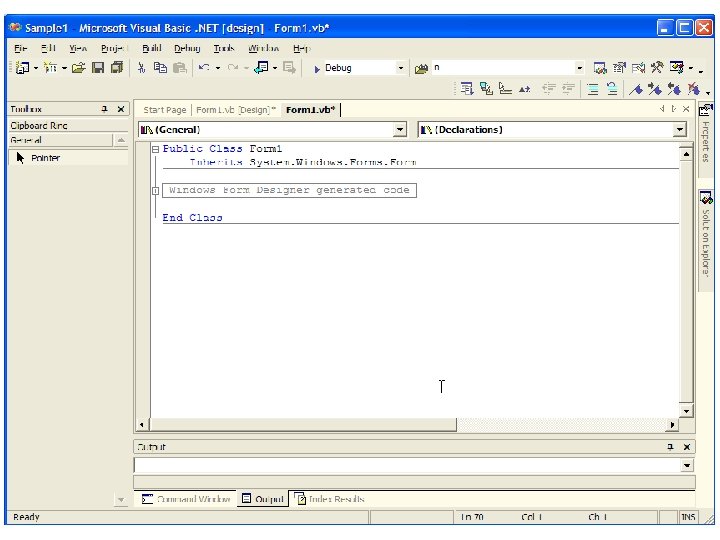Click the Add New Item icon
Image resolution: width=720 pixels, height=540 pixels.
click(50, 68)
